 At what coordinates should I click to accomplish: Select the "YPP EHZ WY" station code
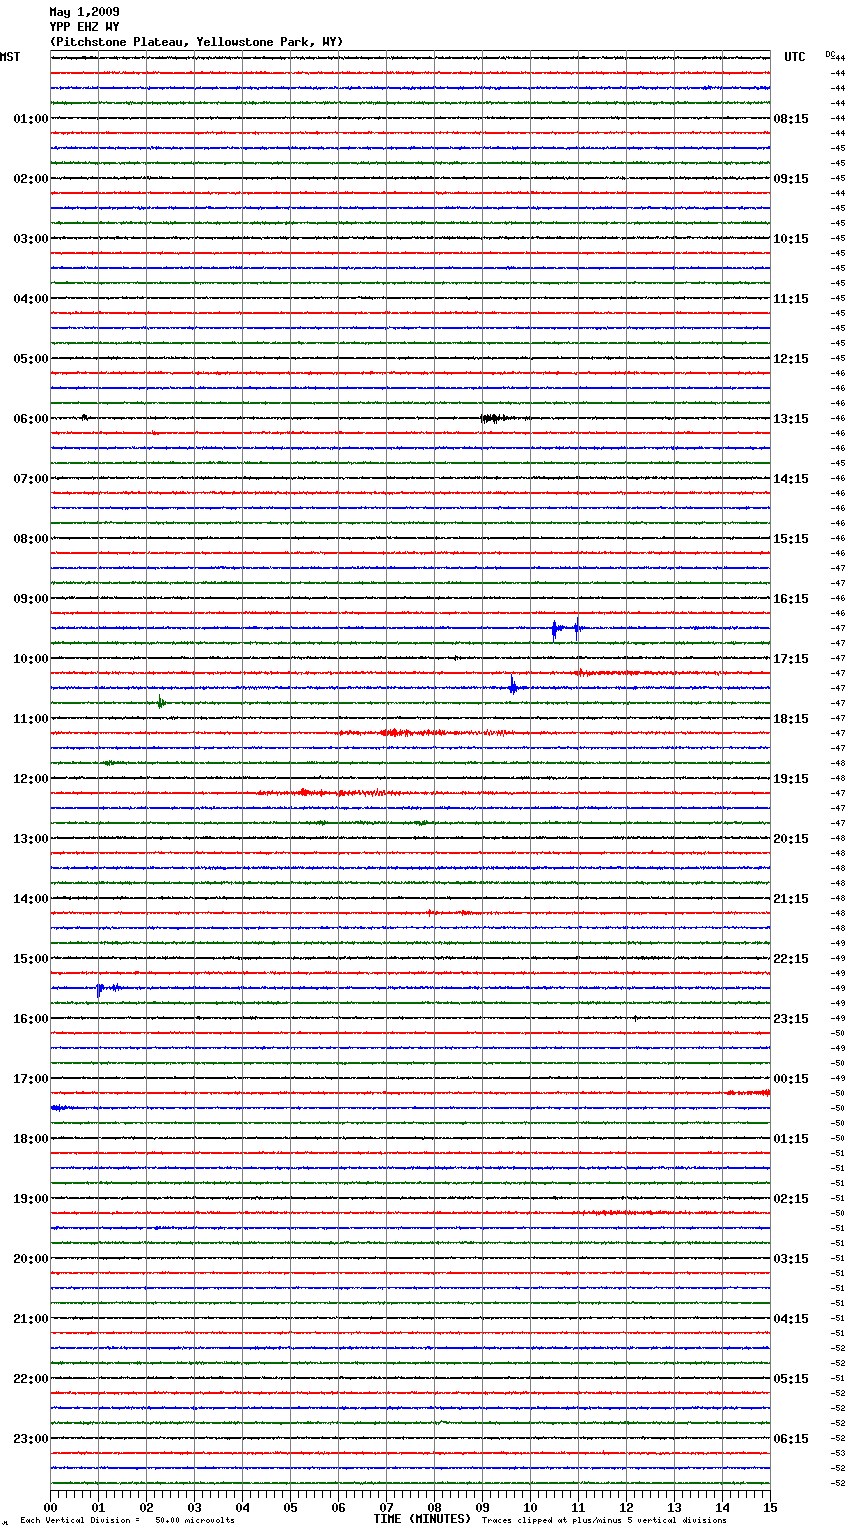pyautogui.click(x=84, y=27)
